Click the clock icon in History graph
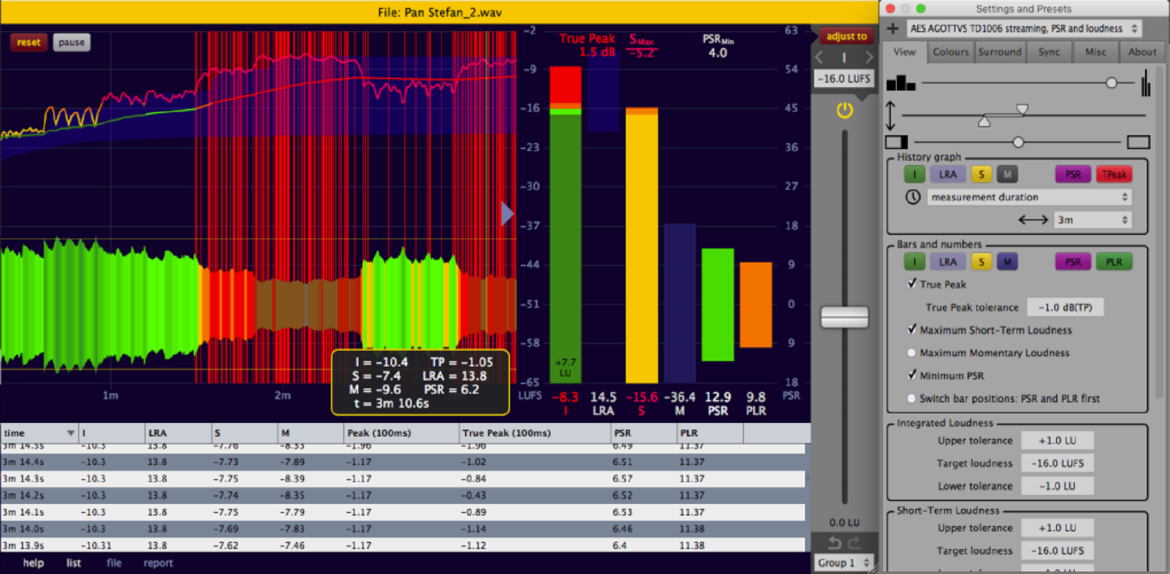 click(913, 198)
